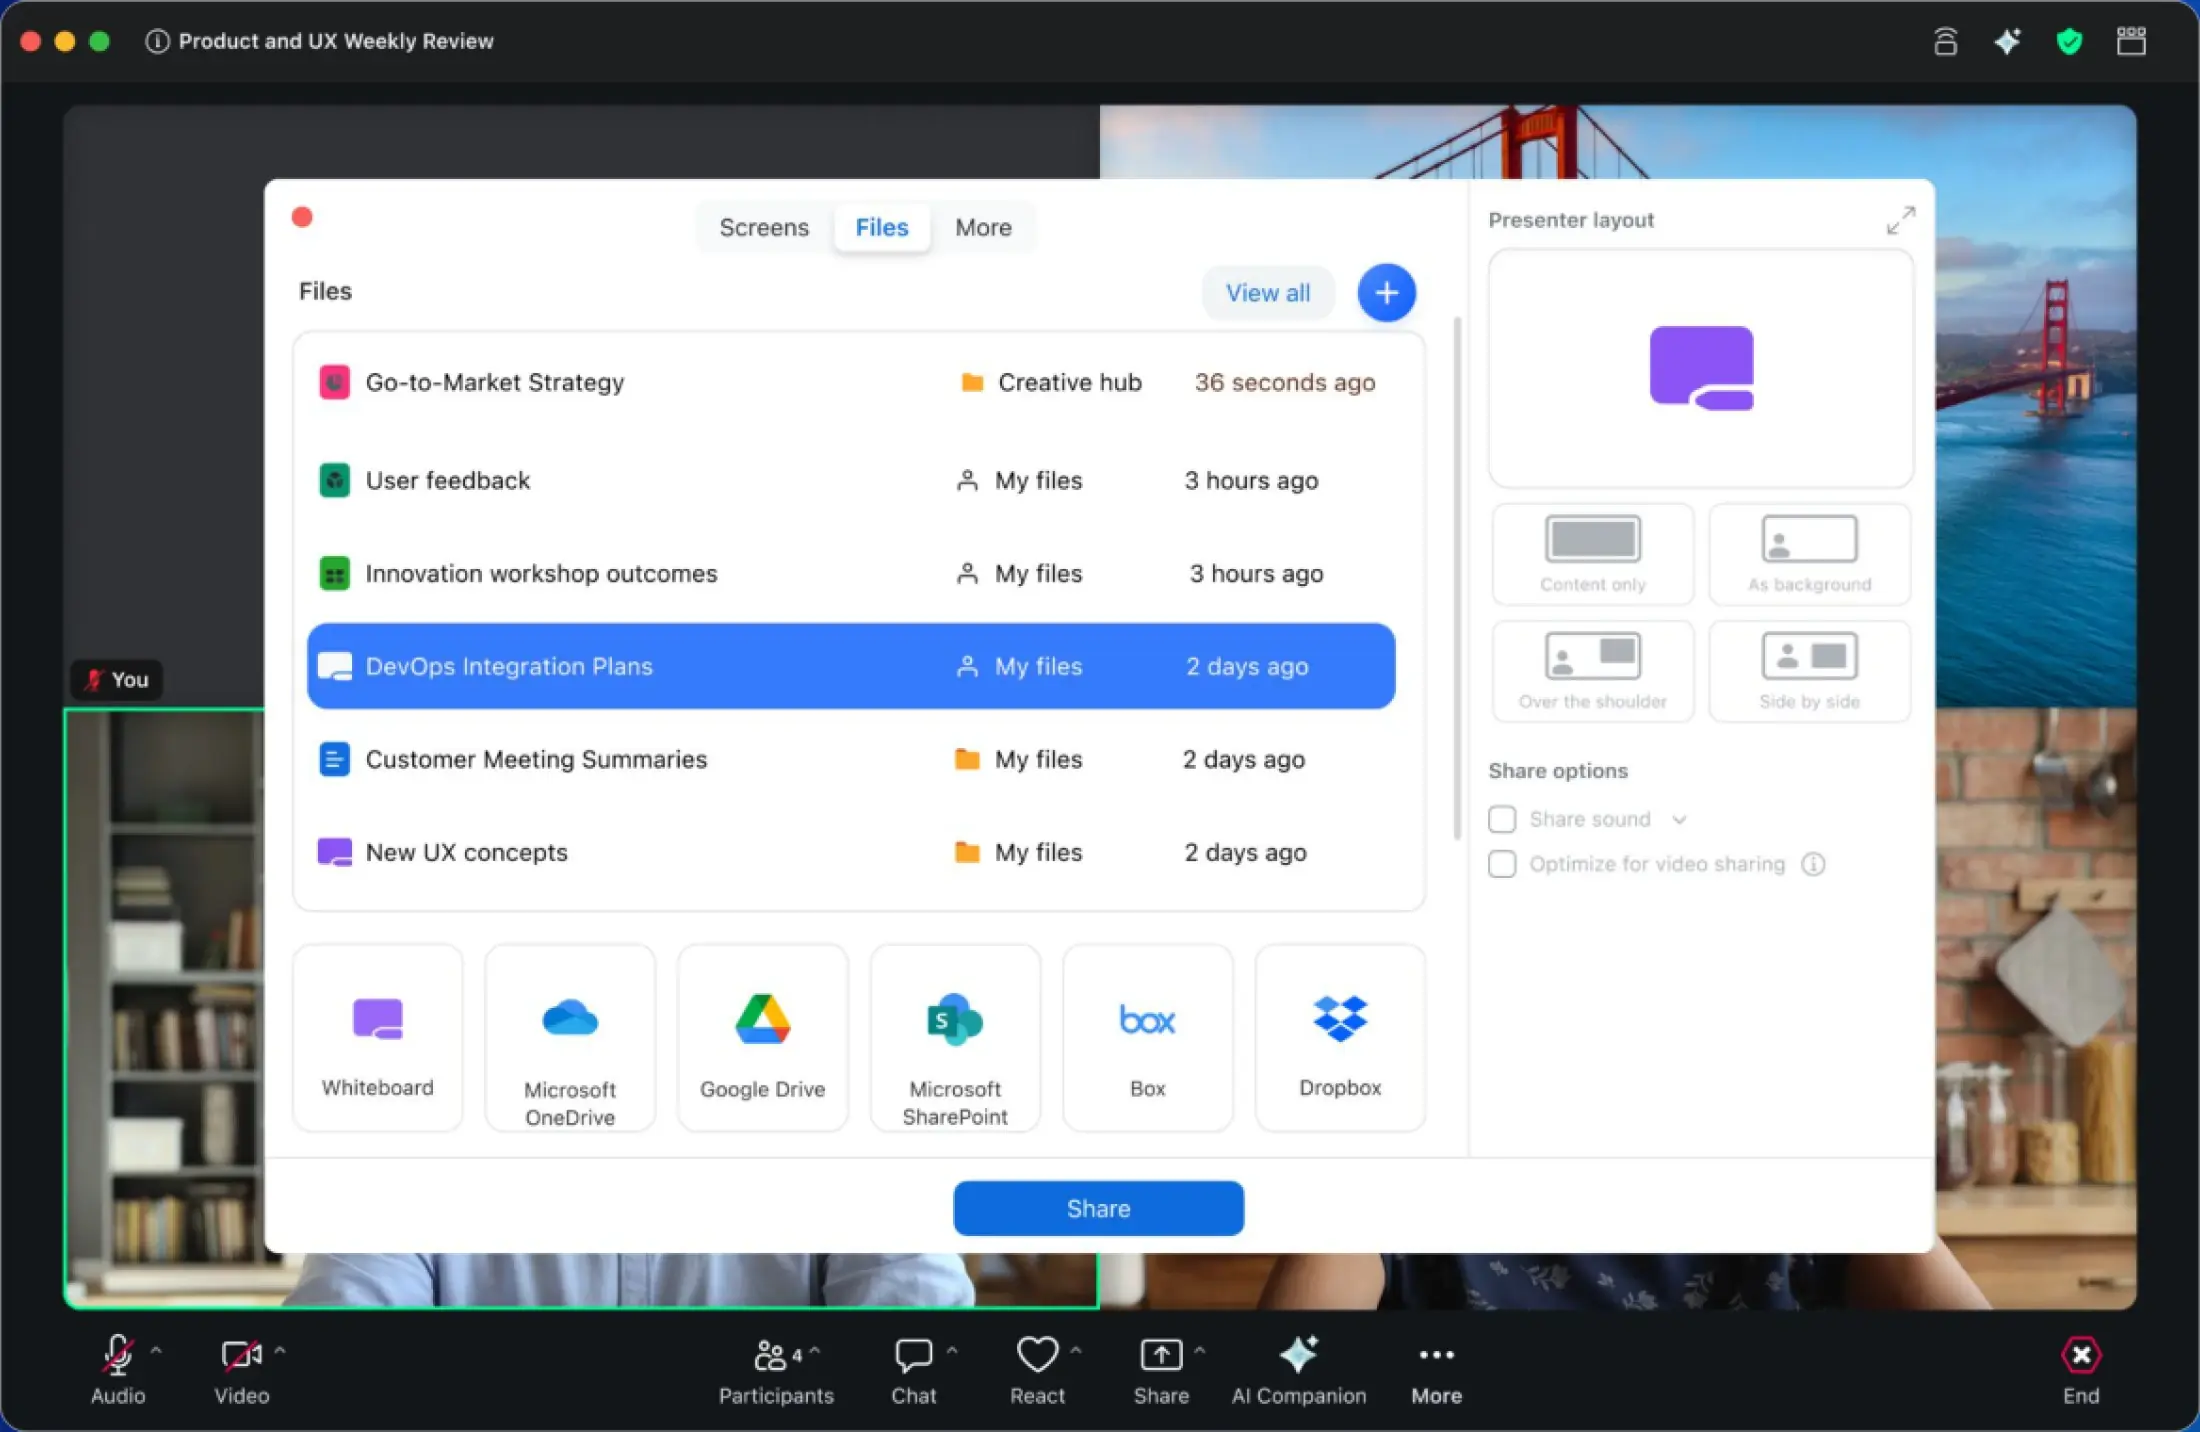Select New UX concepts file
Image resolution: width=2200 pixels, height=1432 pixels.
[x=851, y=853]
